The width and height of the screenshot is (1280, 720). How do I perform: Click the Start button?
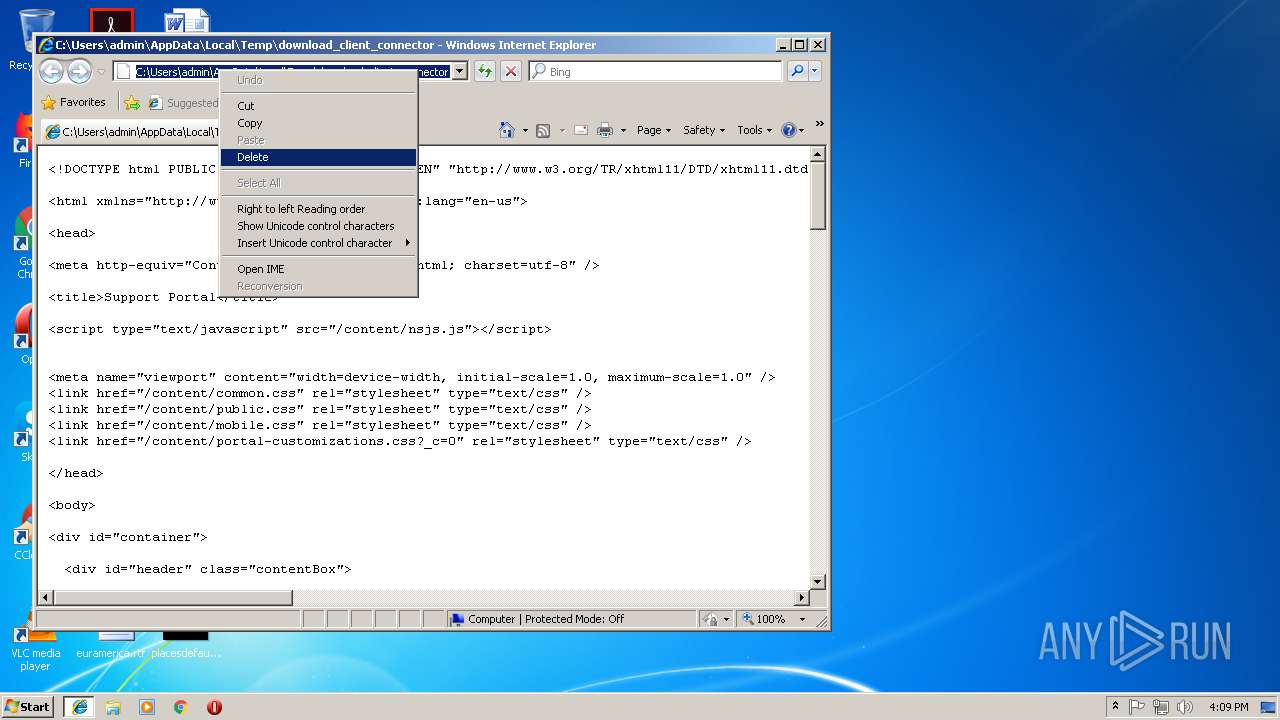point(28,706)
